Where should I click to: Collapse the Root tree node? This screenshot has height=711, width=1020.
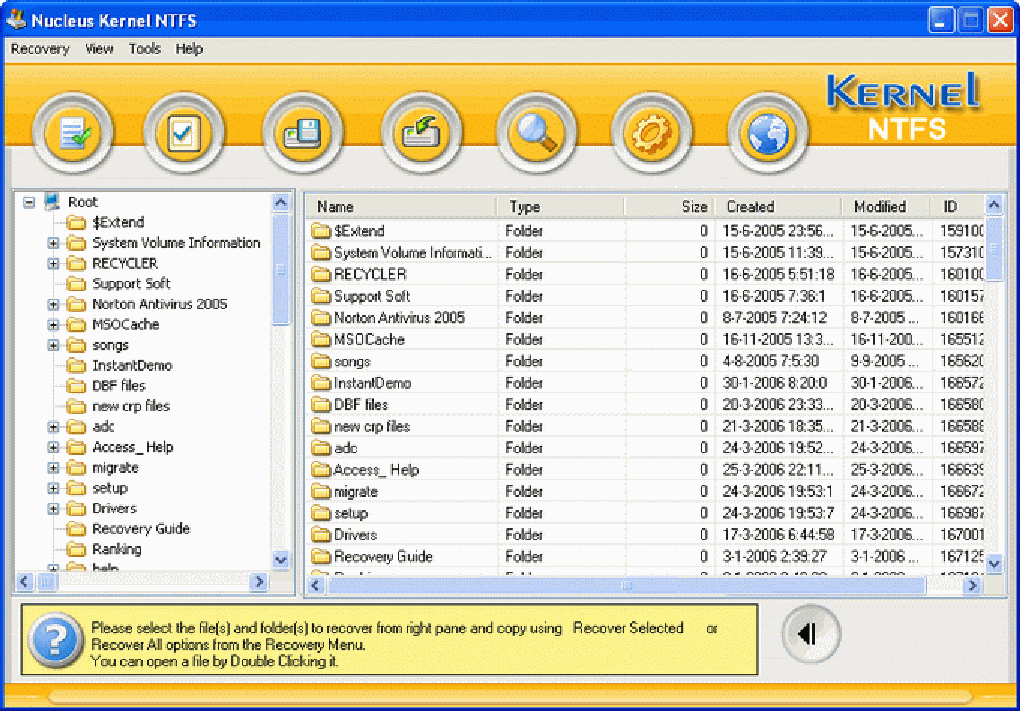pyautogui.click(x=29, y=202)
